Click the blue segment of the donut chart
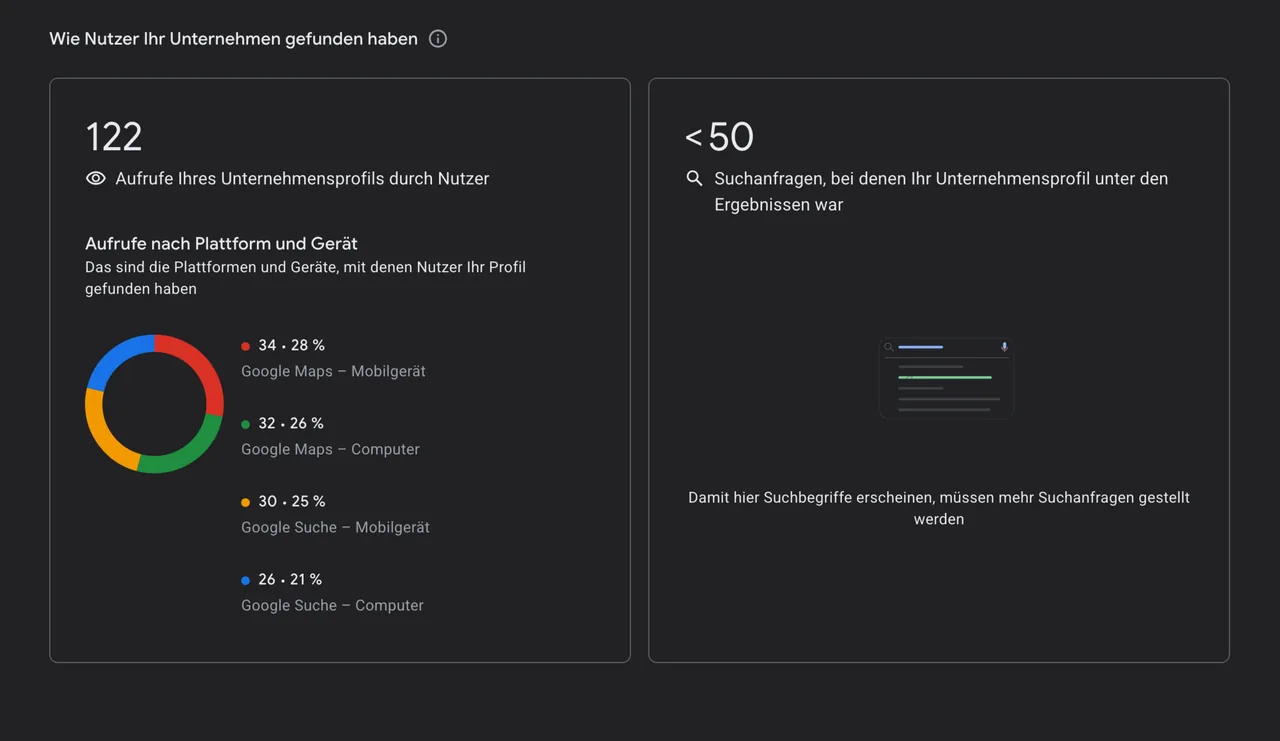1280x741 pixels. pos(113,358)
